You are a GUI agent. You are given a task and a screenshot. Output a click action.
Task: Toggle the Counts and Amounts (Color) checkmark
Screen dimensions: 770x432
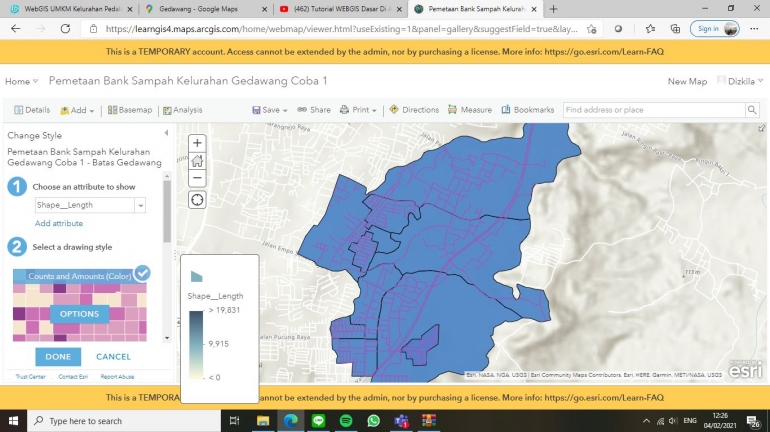[x=143, y=273]
